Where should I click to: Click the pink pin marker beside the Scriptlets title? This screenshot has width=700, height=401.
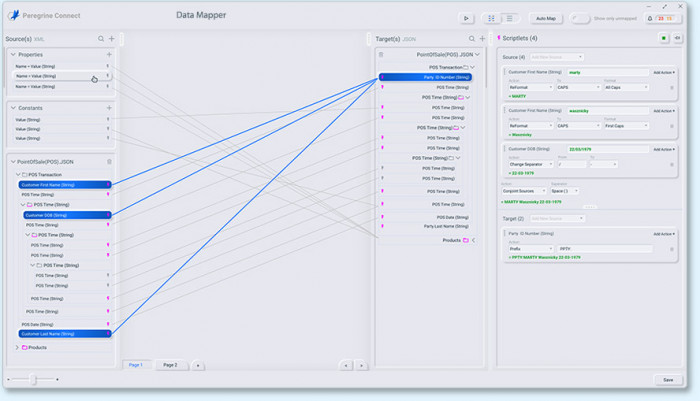point(499,38)
